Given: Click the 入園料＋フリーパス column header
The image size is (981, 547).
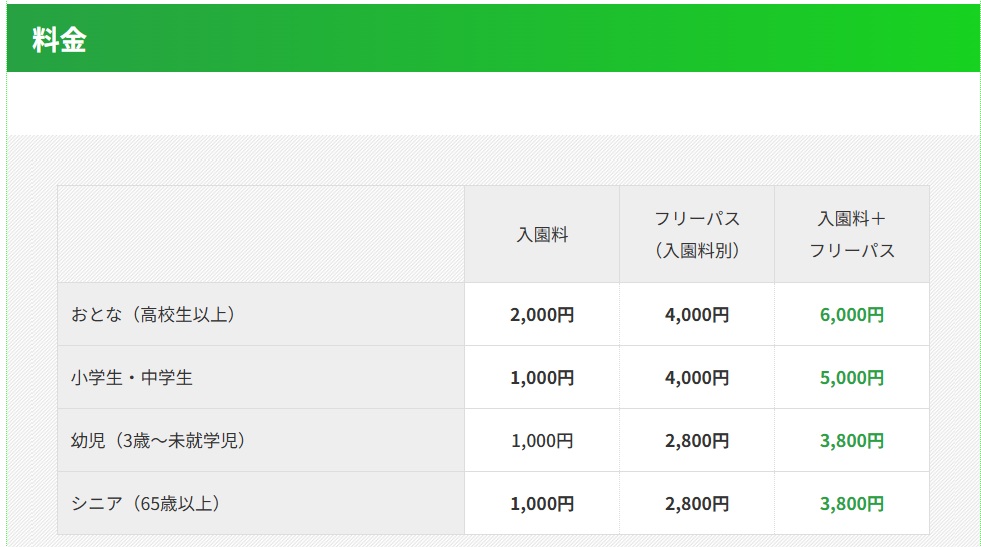Looking at the screenshot, I should pos(852,234).
